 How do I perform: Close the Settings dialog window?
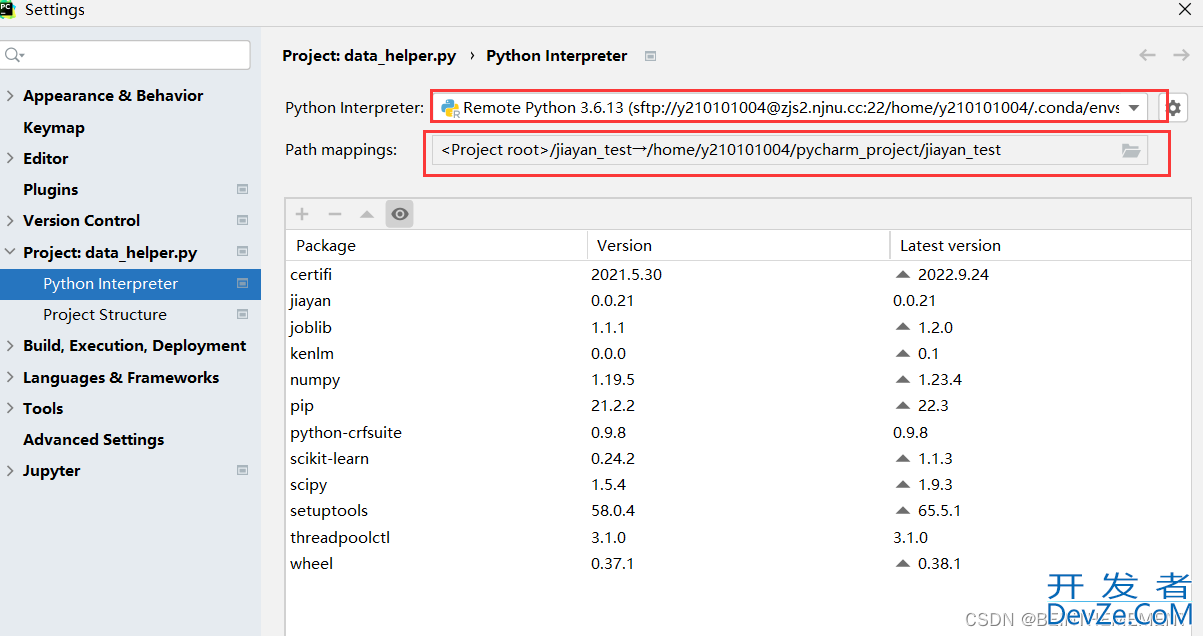pyautogui.click(x=1184, y=9)
